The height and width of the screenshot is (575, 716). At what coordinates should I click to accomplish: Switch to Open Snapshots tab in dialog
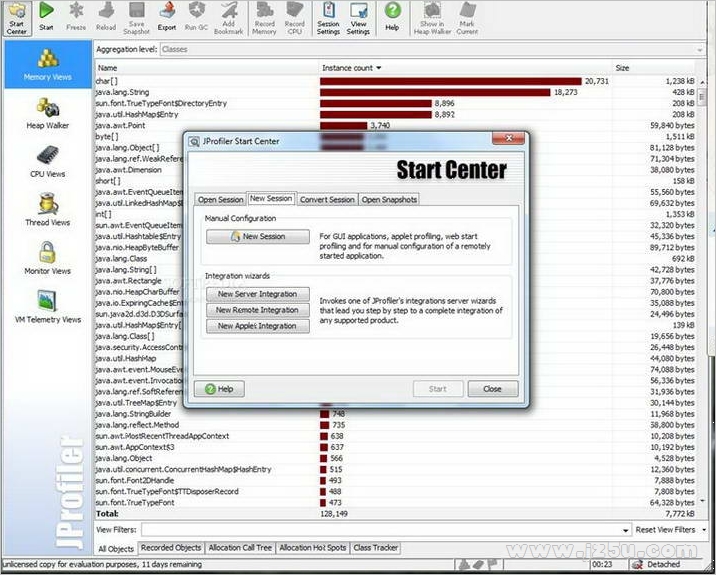(x=389, y=200)
